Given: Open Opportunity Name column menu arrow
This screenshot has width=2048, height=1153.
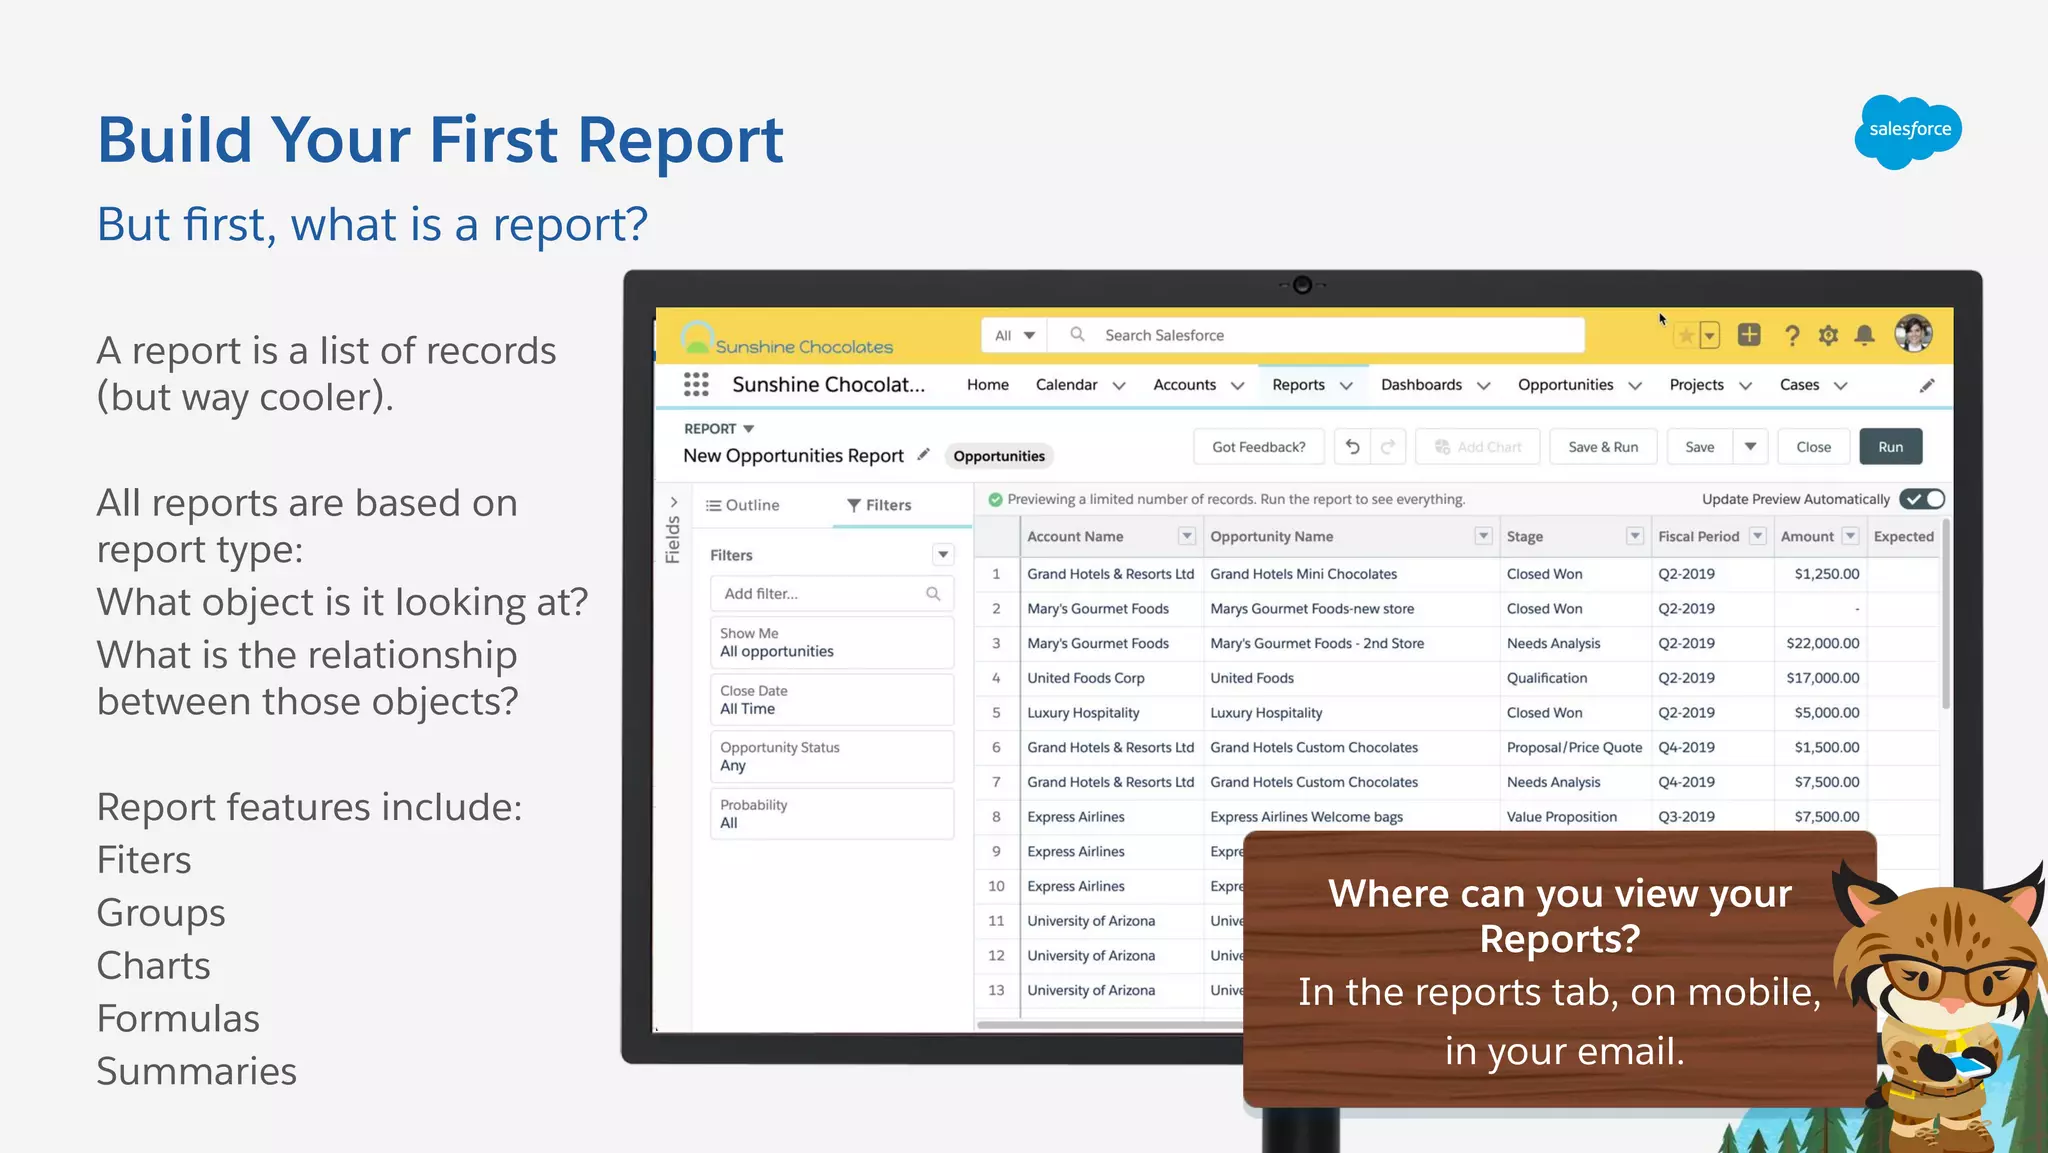Looking at the screenshot, I should [1484, 537].
